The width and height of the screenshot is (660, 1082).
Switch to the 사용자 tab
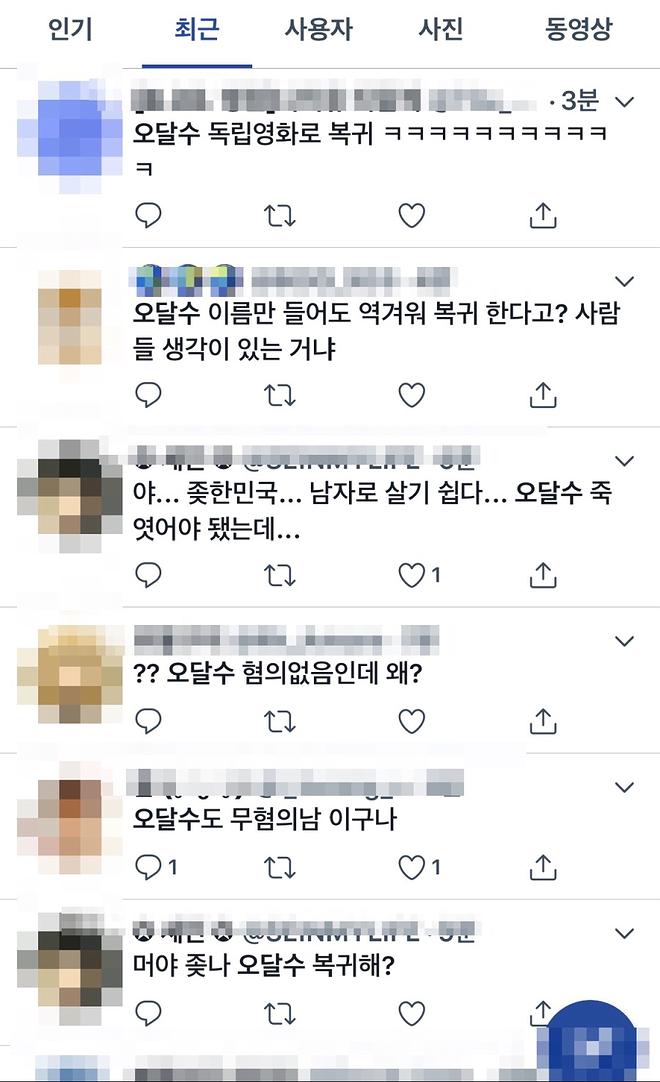(x=318, y=30)
